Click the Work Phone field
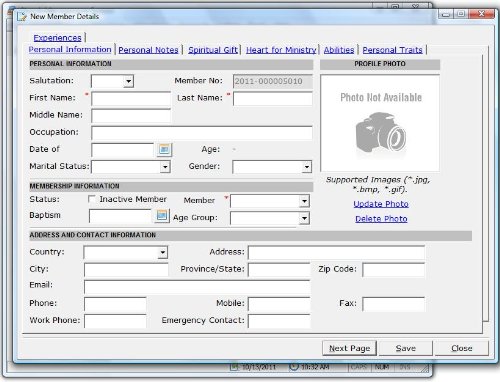This screenshot has width=500, height=382. [x=115, y=321]
